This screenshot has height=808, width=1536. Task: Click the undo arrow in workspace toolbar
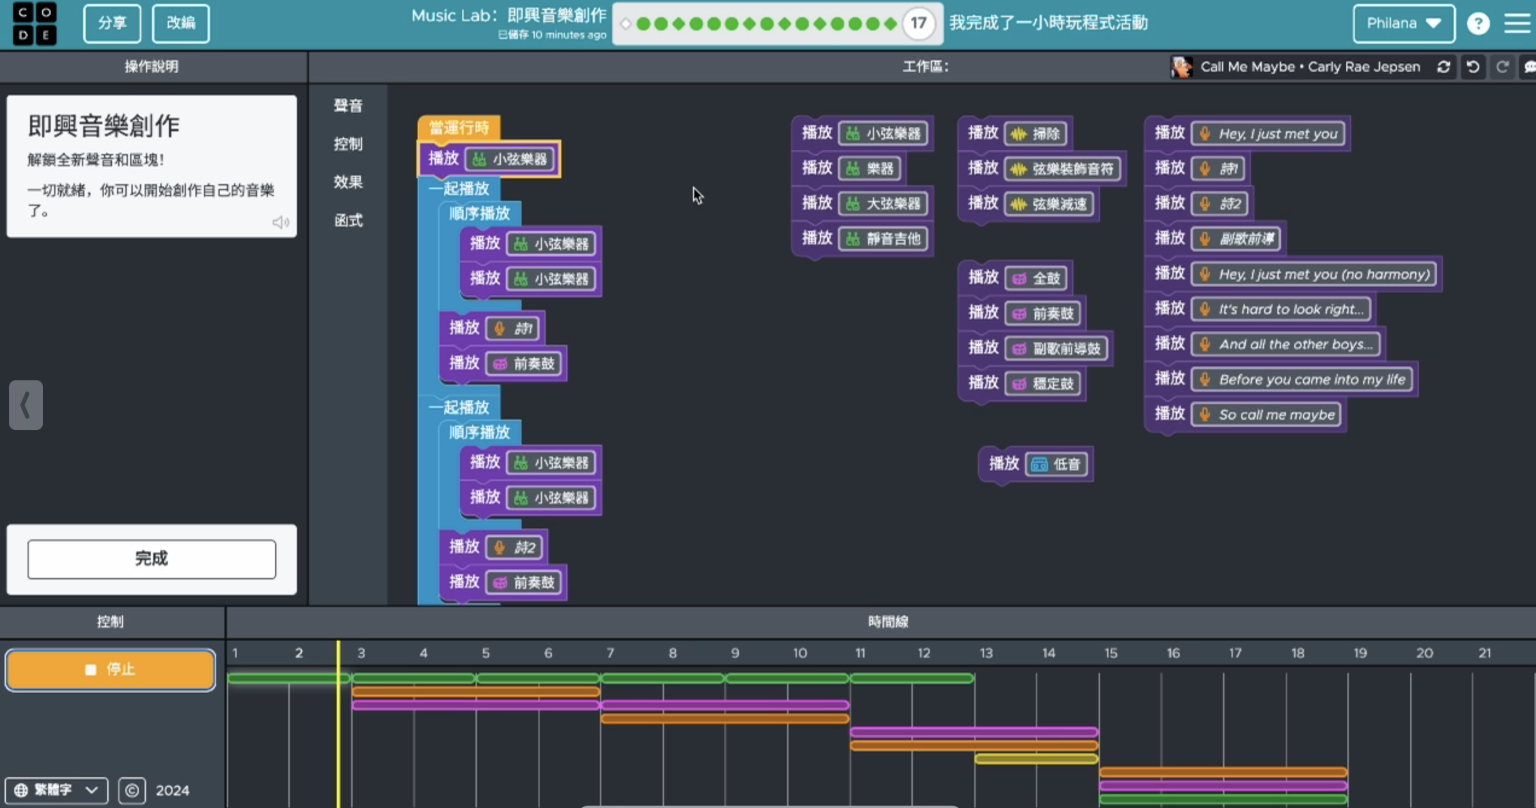click(1473, 66)
